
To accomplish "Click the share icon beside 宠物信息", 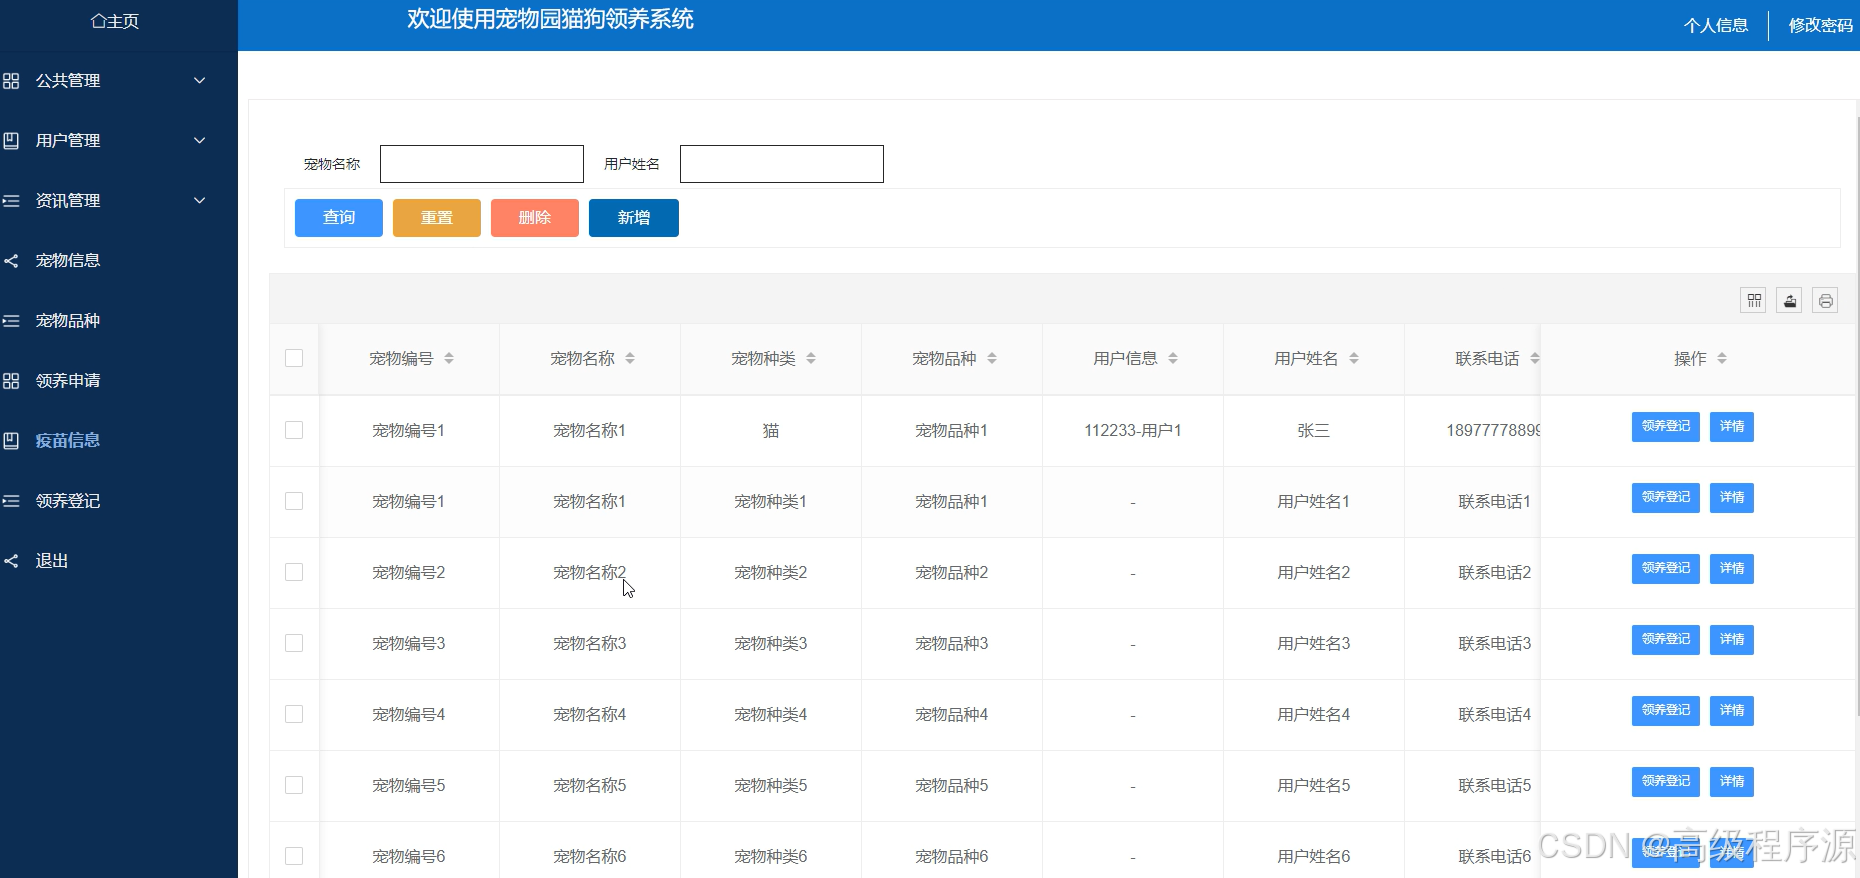I will coord(11,261).
